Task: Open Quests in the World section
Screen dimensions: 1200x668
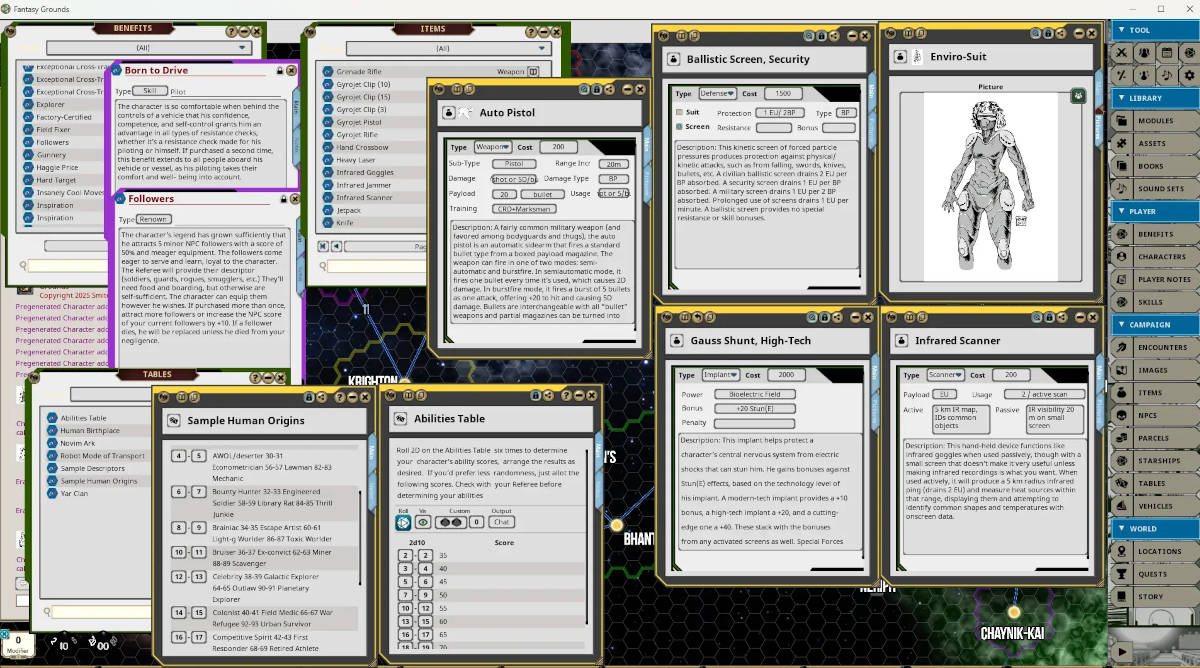Action: click(x=1155, y=574)
